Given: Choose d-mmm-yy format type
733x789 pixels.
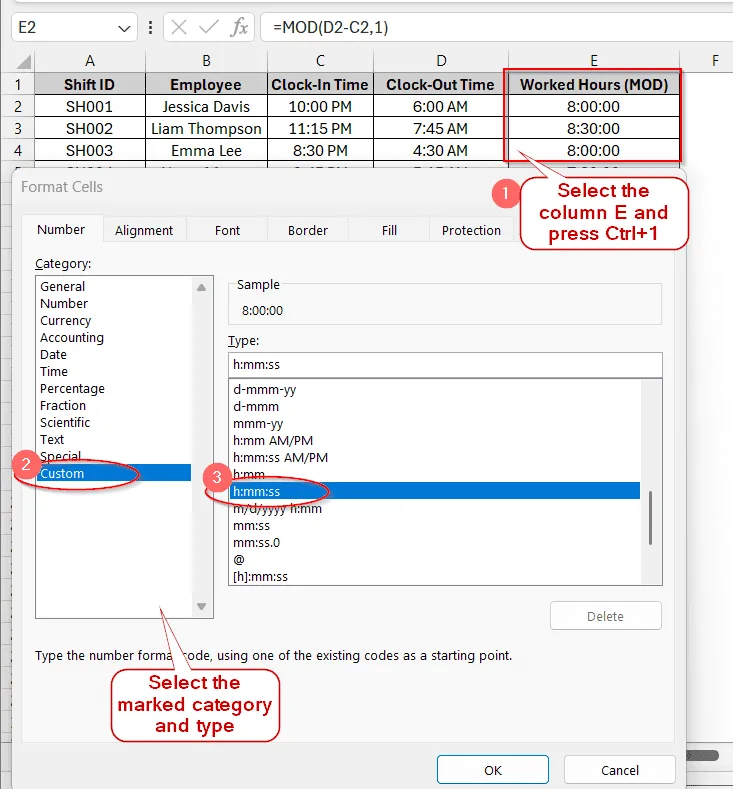Looking at the screenshot, I should click(435, 389).
